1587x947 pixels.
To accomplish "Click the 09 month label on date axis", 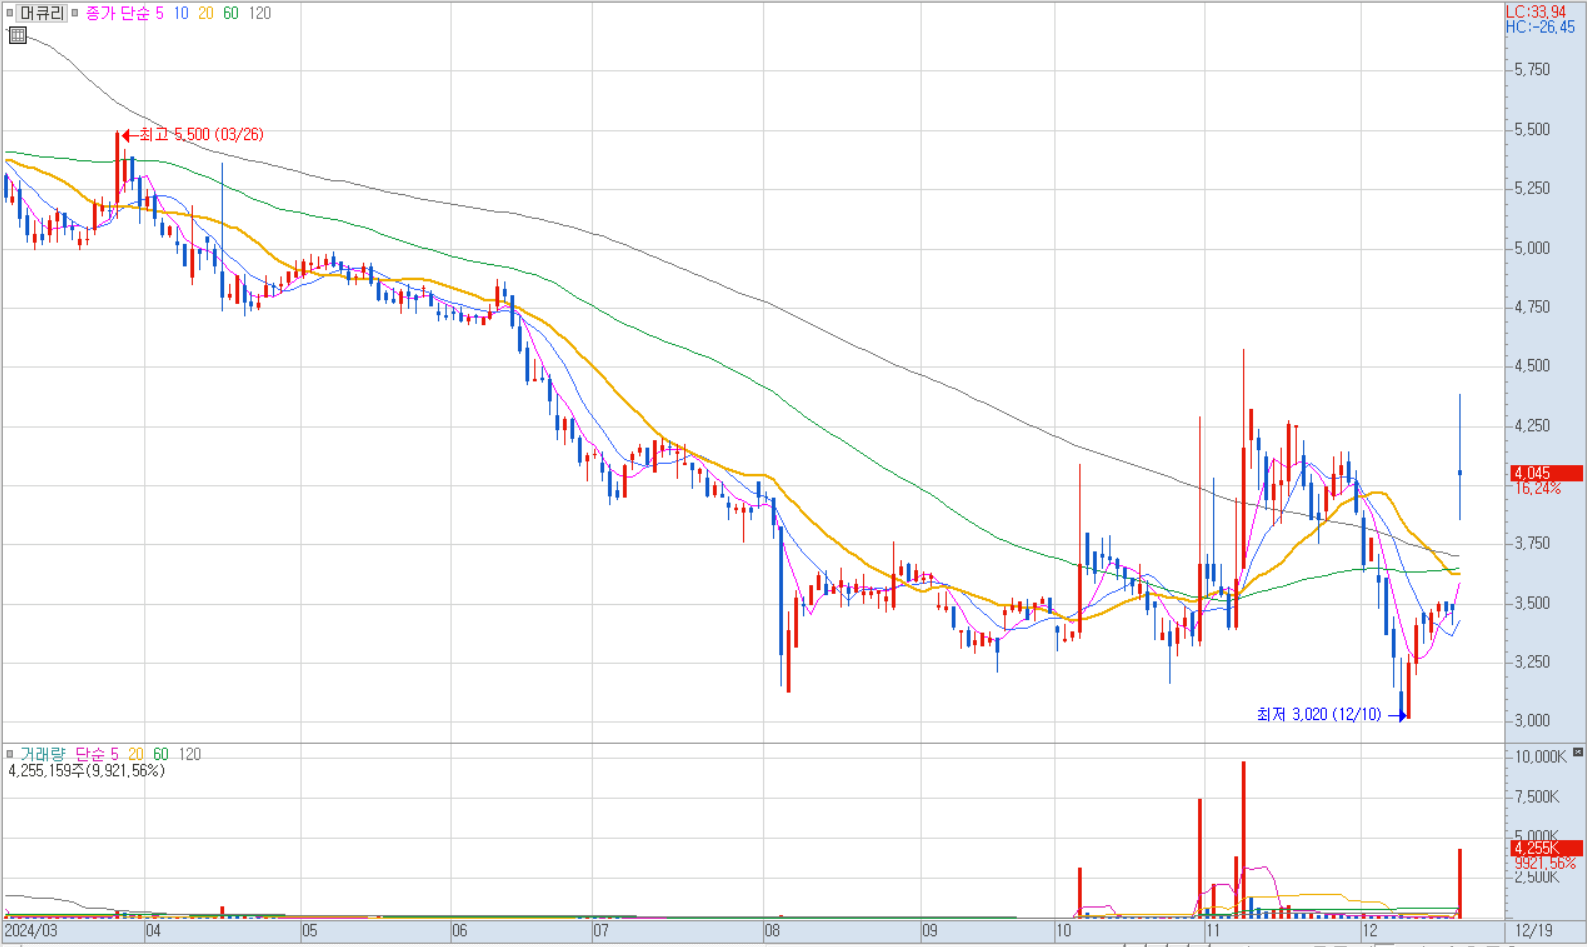I will [930, 931].
